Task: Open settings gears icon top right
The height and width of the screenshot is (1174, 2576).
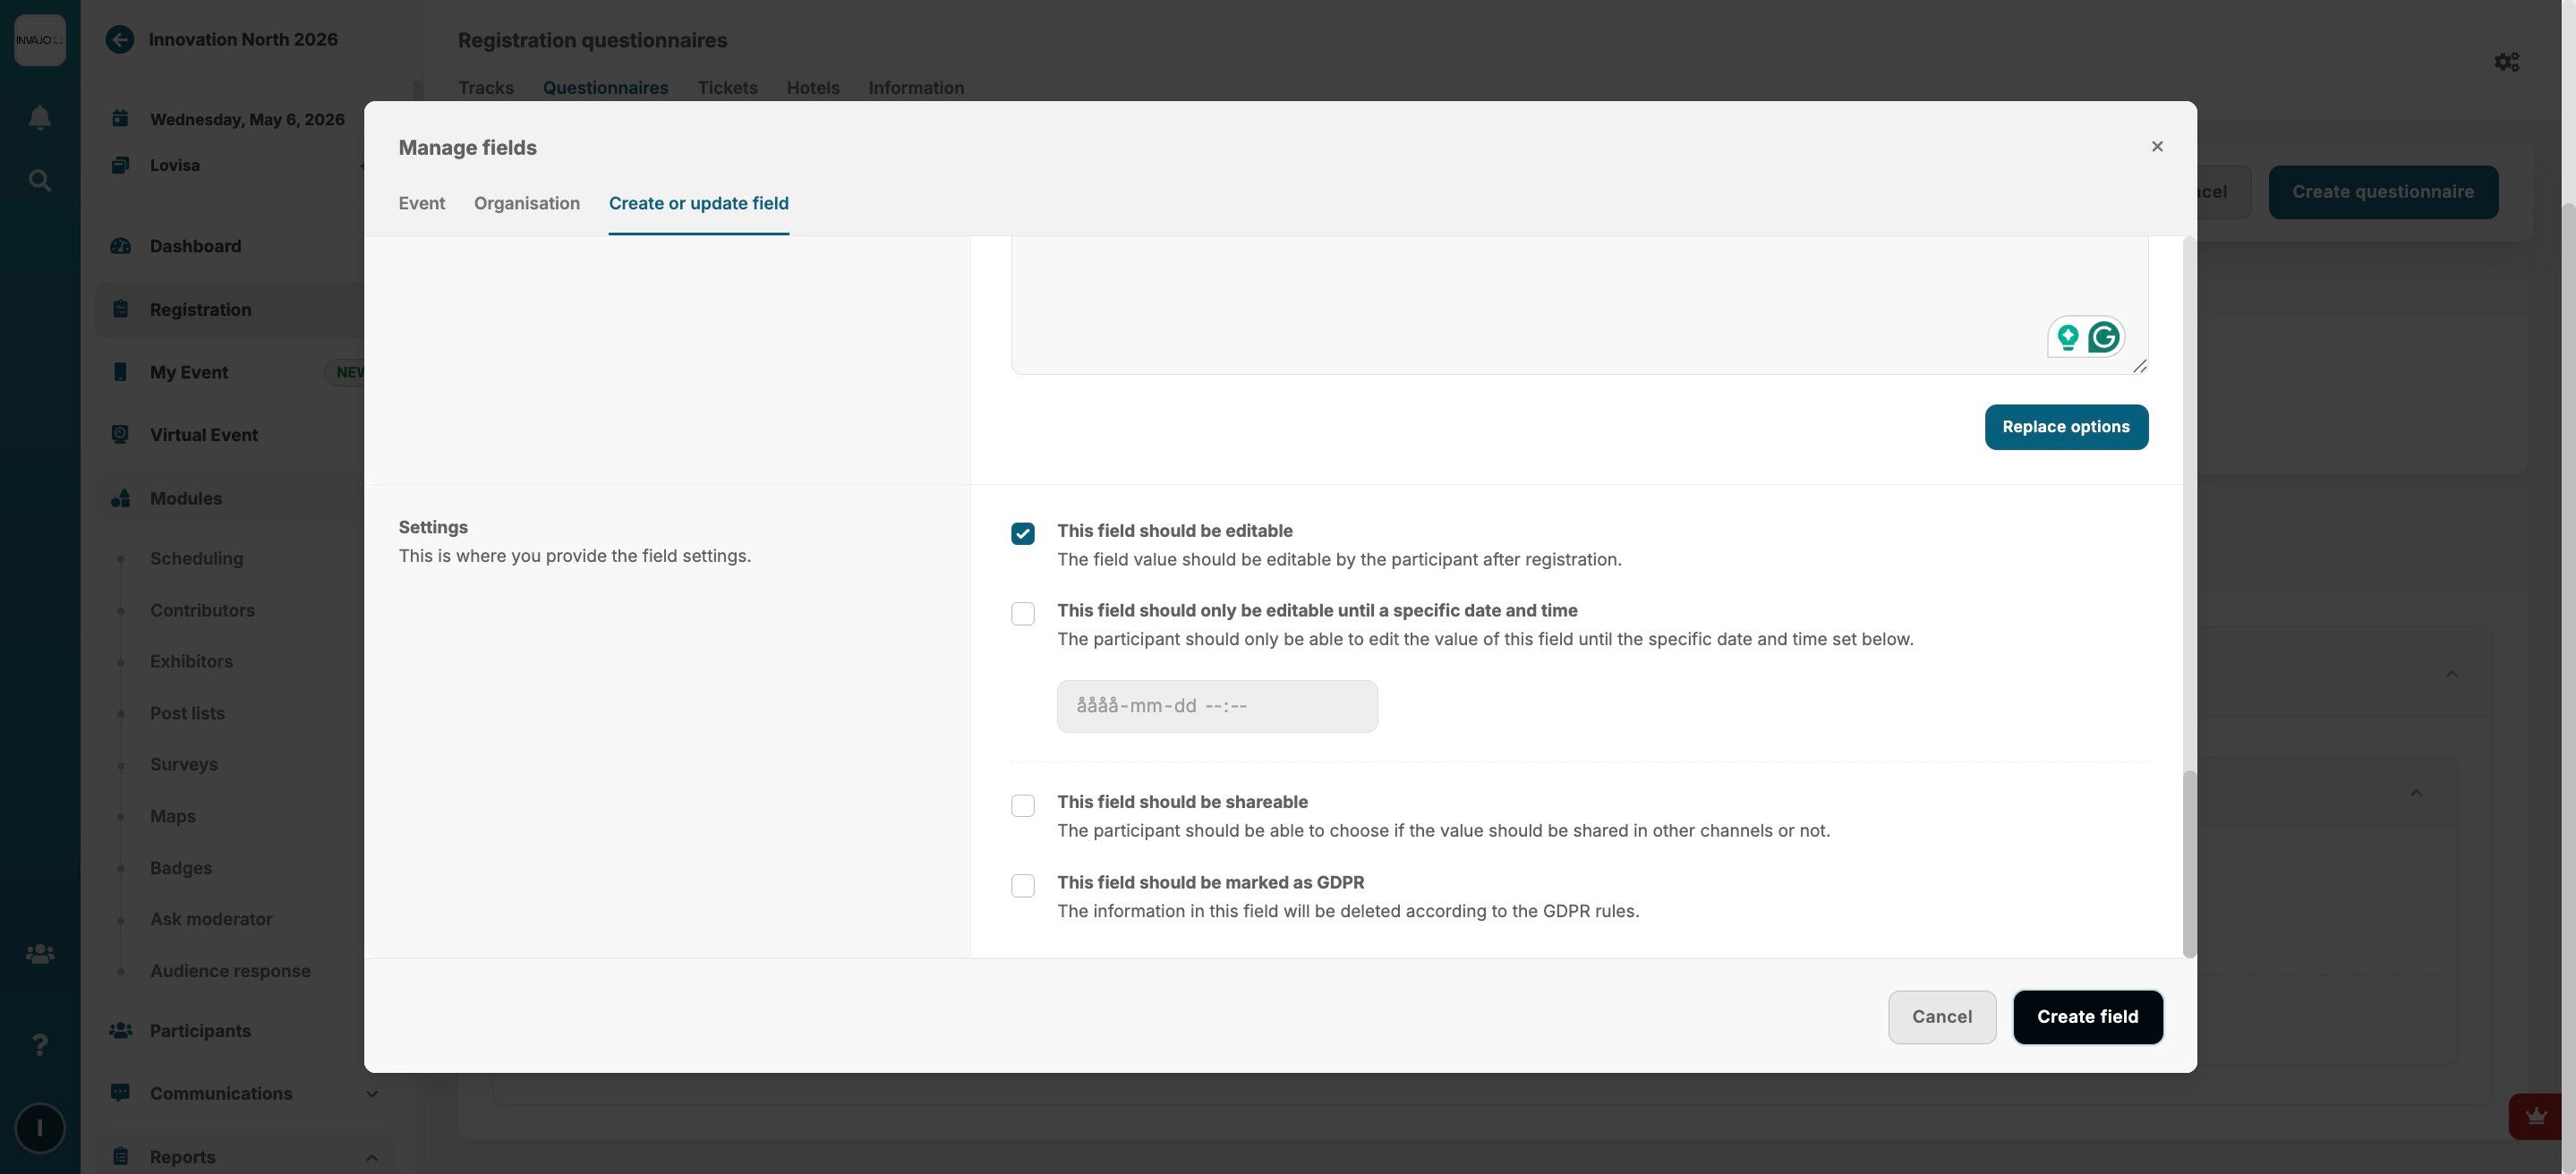Action: (2506, 62)
